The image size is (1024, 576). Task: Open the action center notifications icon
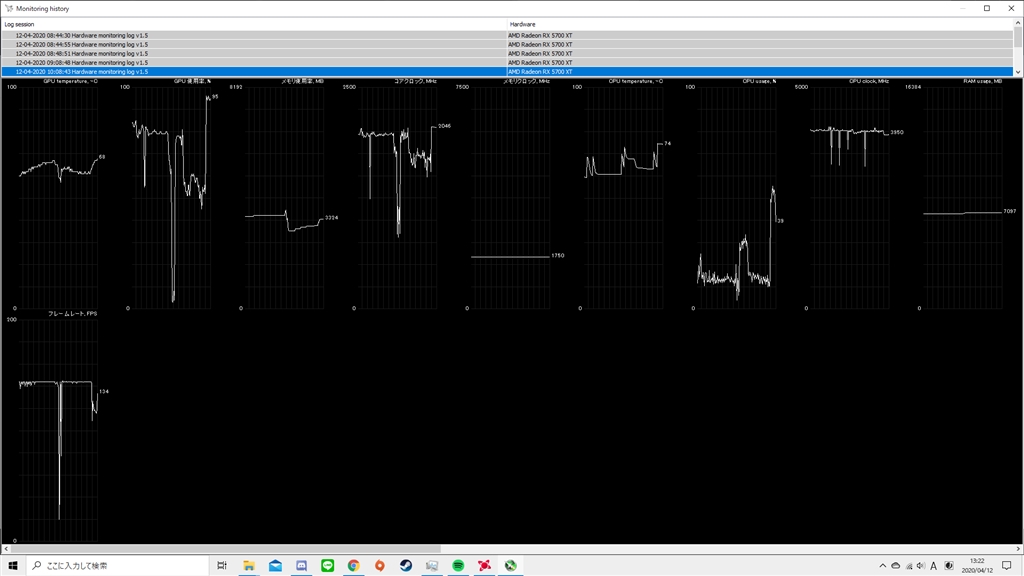coord(1006,566)
